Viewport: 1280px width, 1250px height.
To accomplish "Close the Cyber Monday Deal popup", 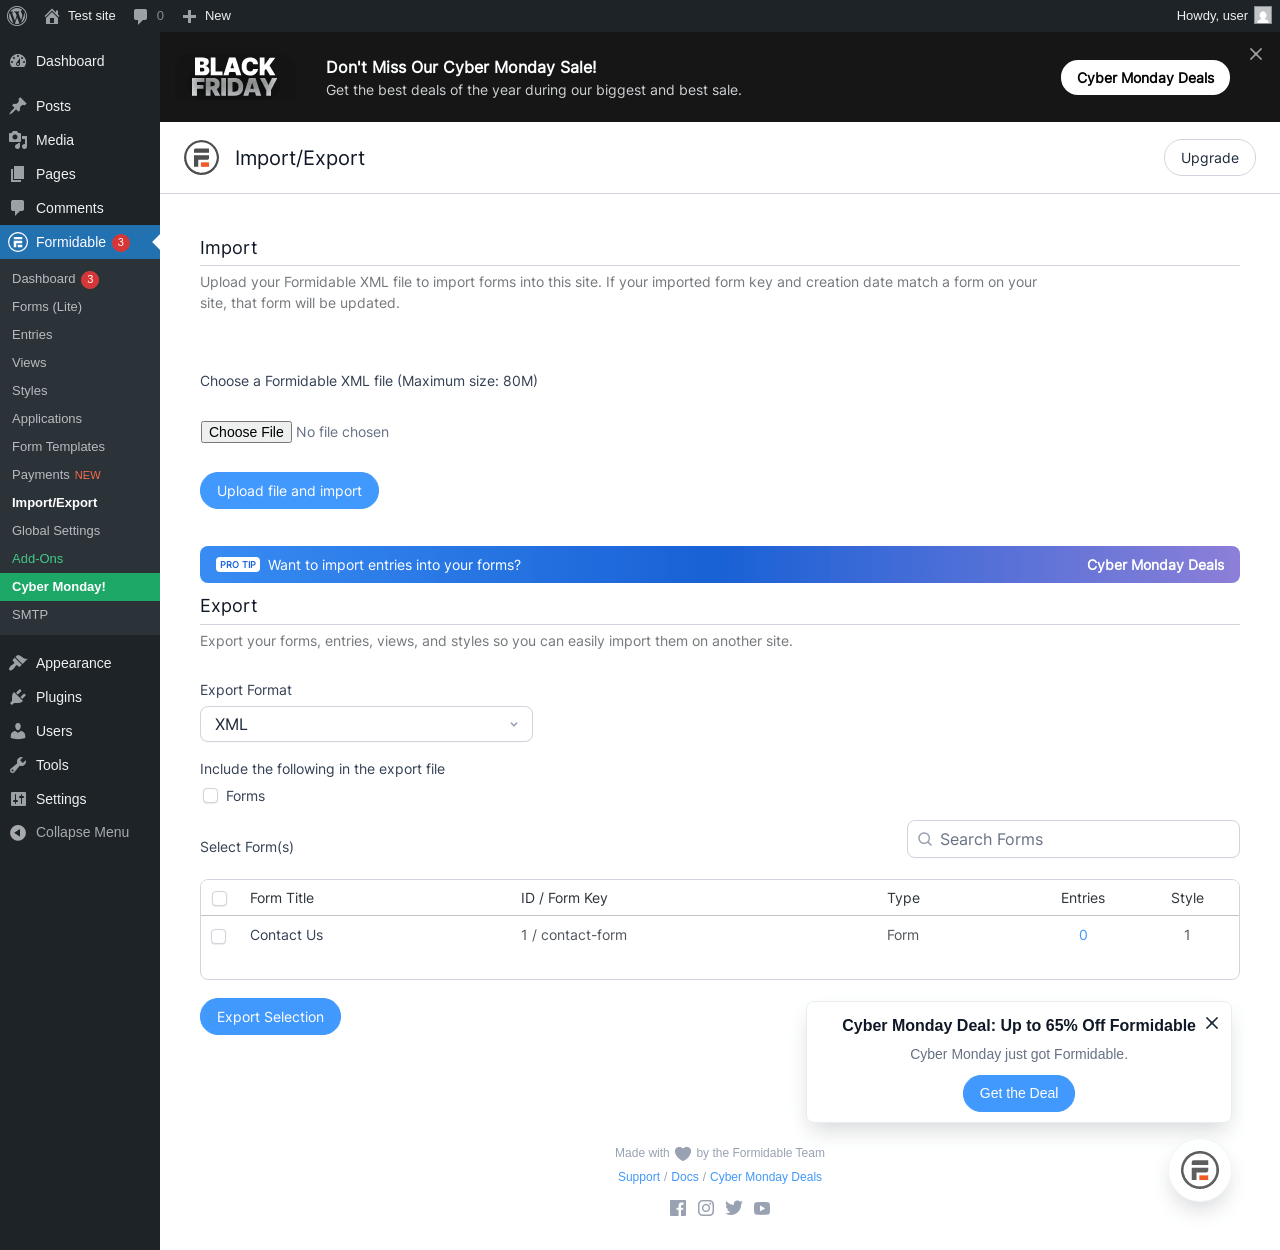I will point(1212,1023).
